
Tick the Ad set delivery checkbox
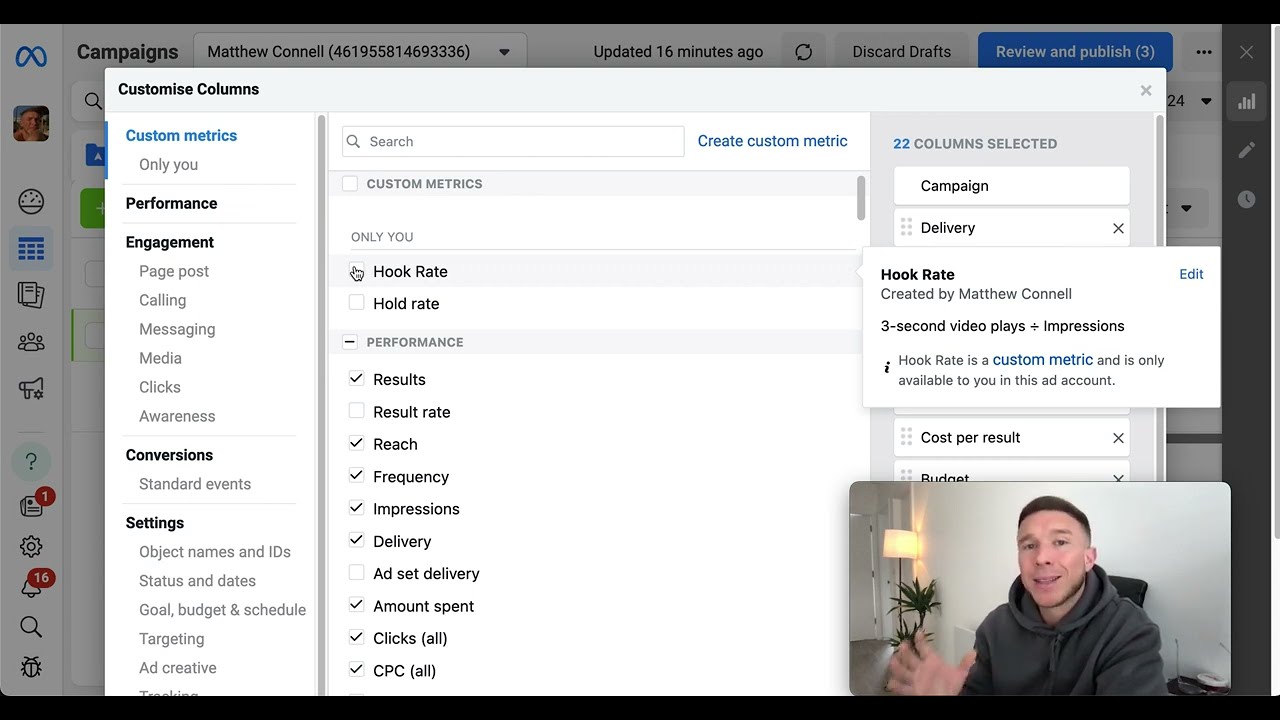pos(356,573)
